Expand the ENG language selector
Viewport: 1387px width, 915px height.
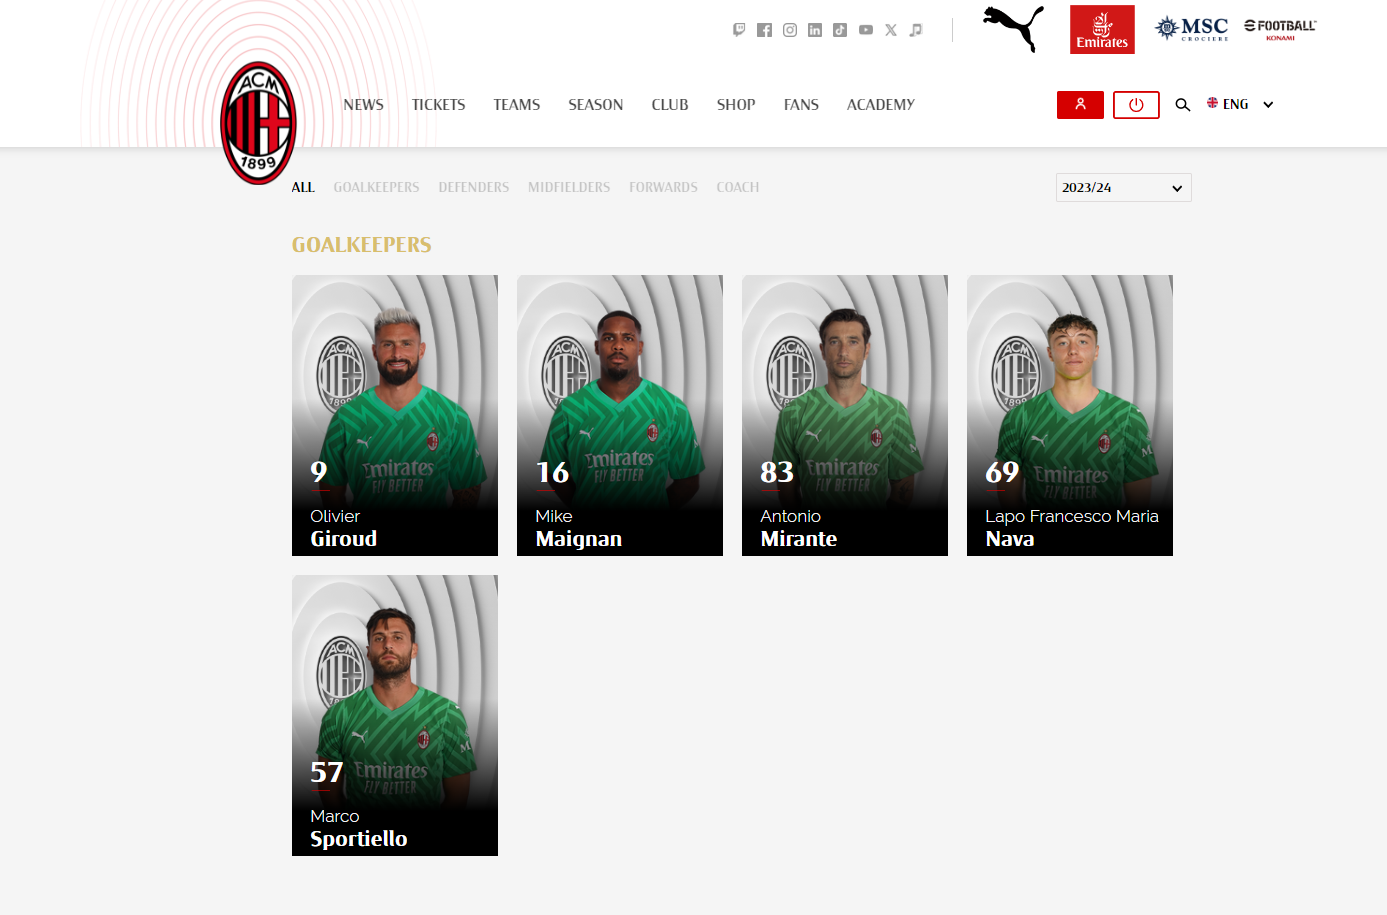click(x=1228, y=104)
